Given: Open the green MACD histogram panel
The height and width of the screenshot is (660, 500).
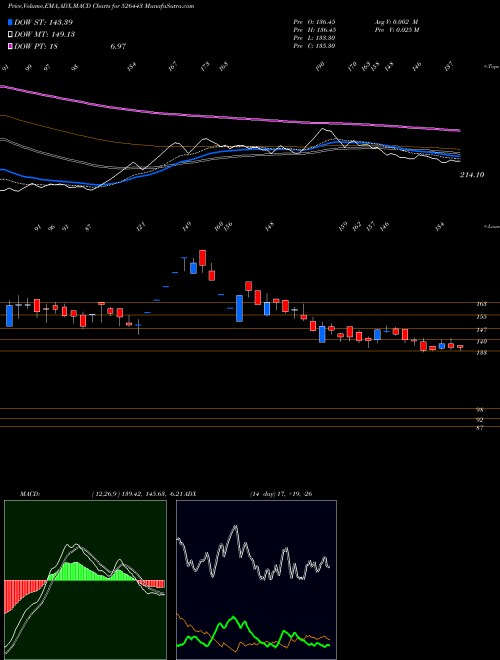Looking at the screenshot, I should click(85, 580).
